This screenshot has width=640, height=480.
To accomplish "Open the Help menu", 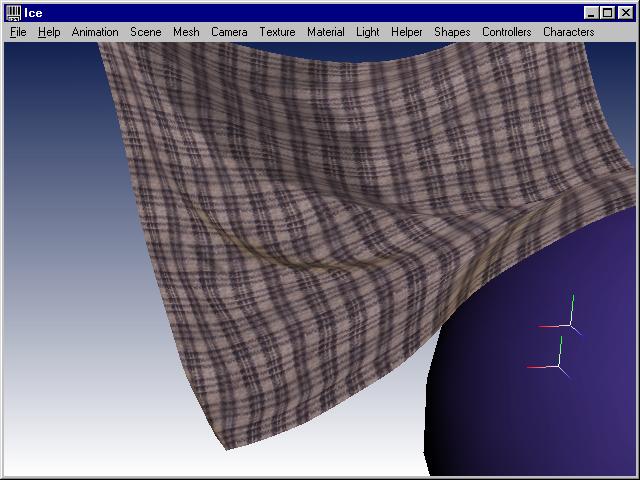I will coord(49,32).
